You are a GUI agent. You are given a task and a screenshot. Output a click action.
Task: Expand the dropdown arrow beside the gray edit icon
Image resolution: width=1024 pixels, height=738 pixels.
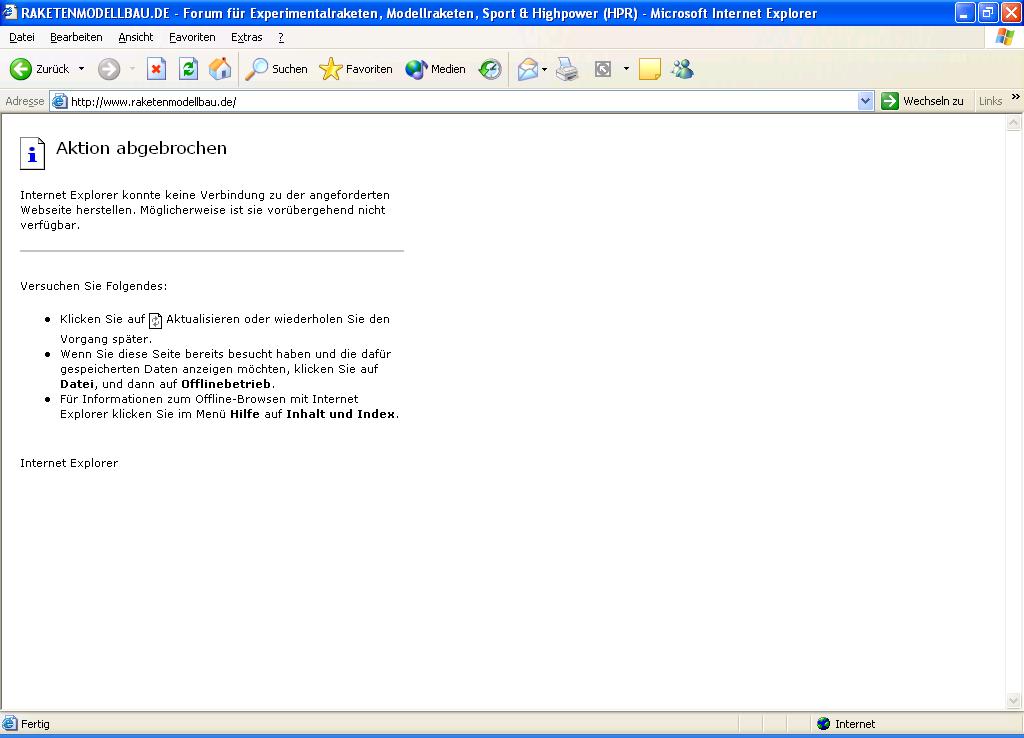[626, 69]
